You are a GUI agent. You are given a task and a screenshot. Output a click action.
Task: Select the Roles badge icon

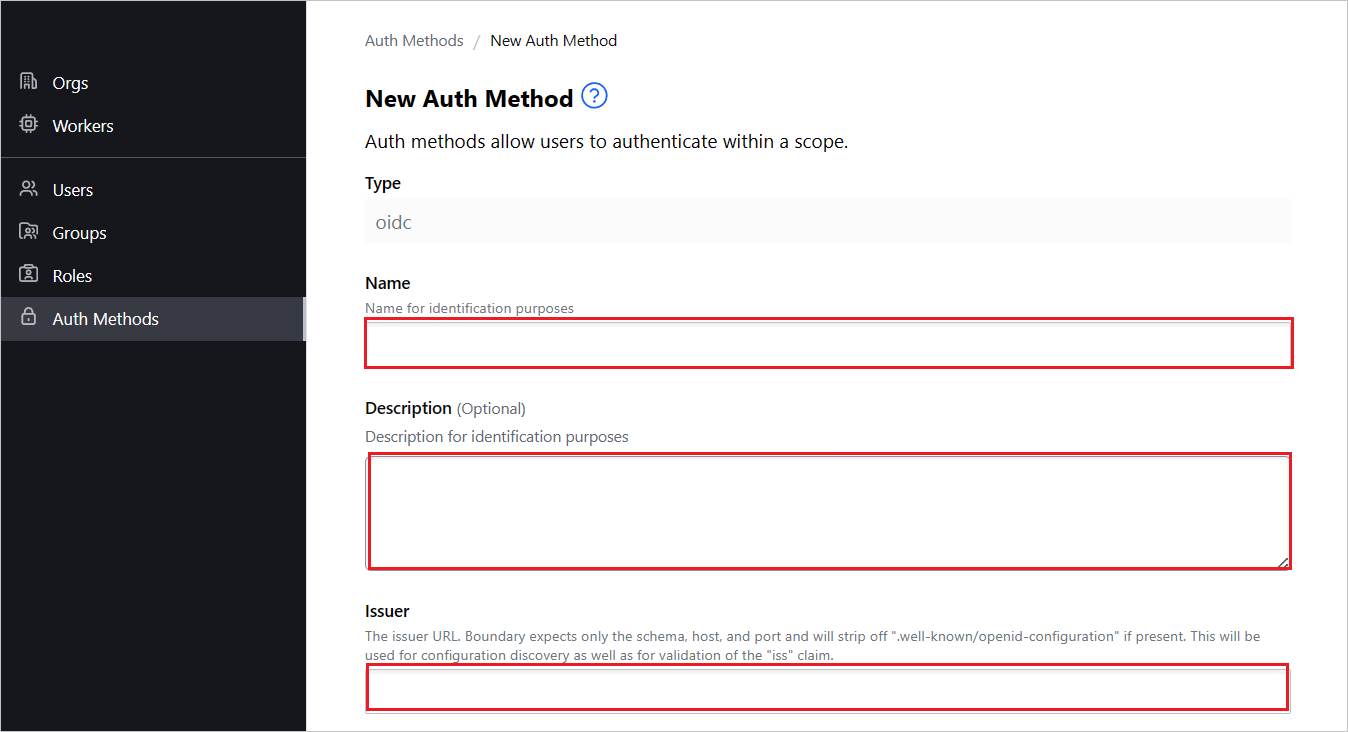pos(28,274)
